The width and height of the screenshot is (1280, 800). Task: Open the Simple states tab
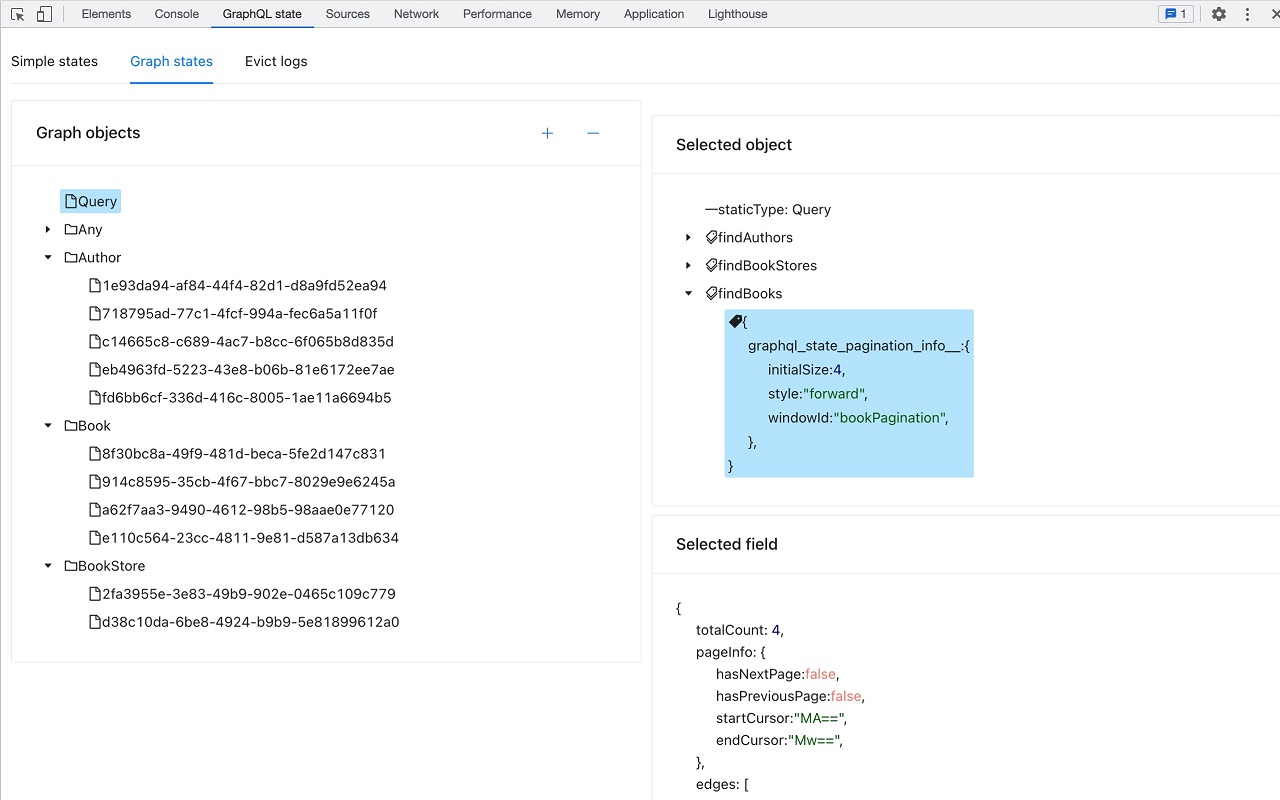point(54,61)
